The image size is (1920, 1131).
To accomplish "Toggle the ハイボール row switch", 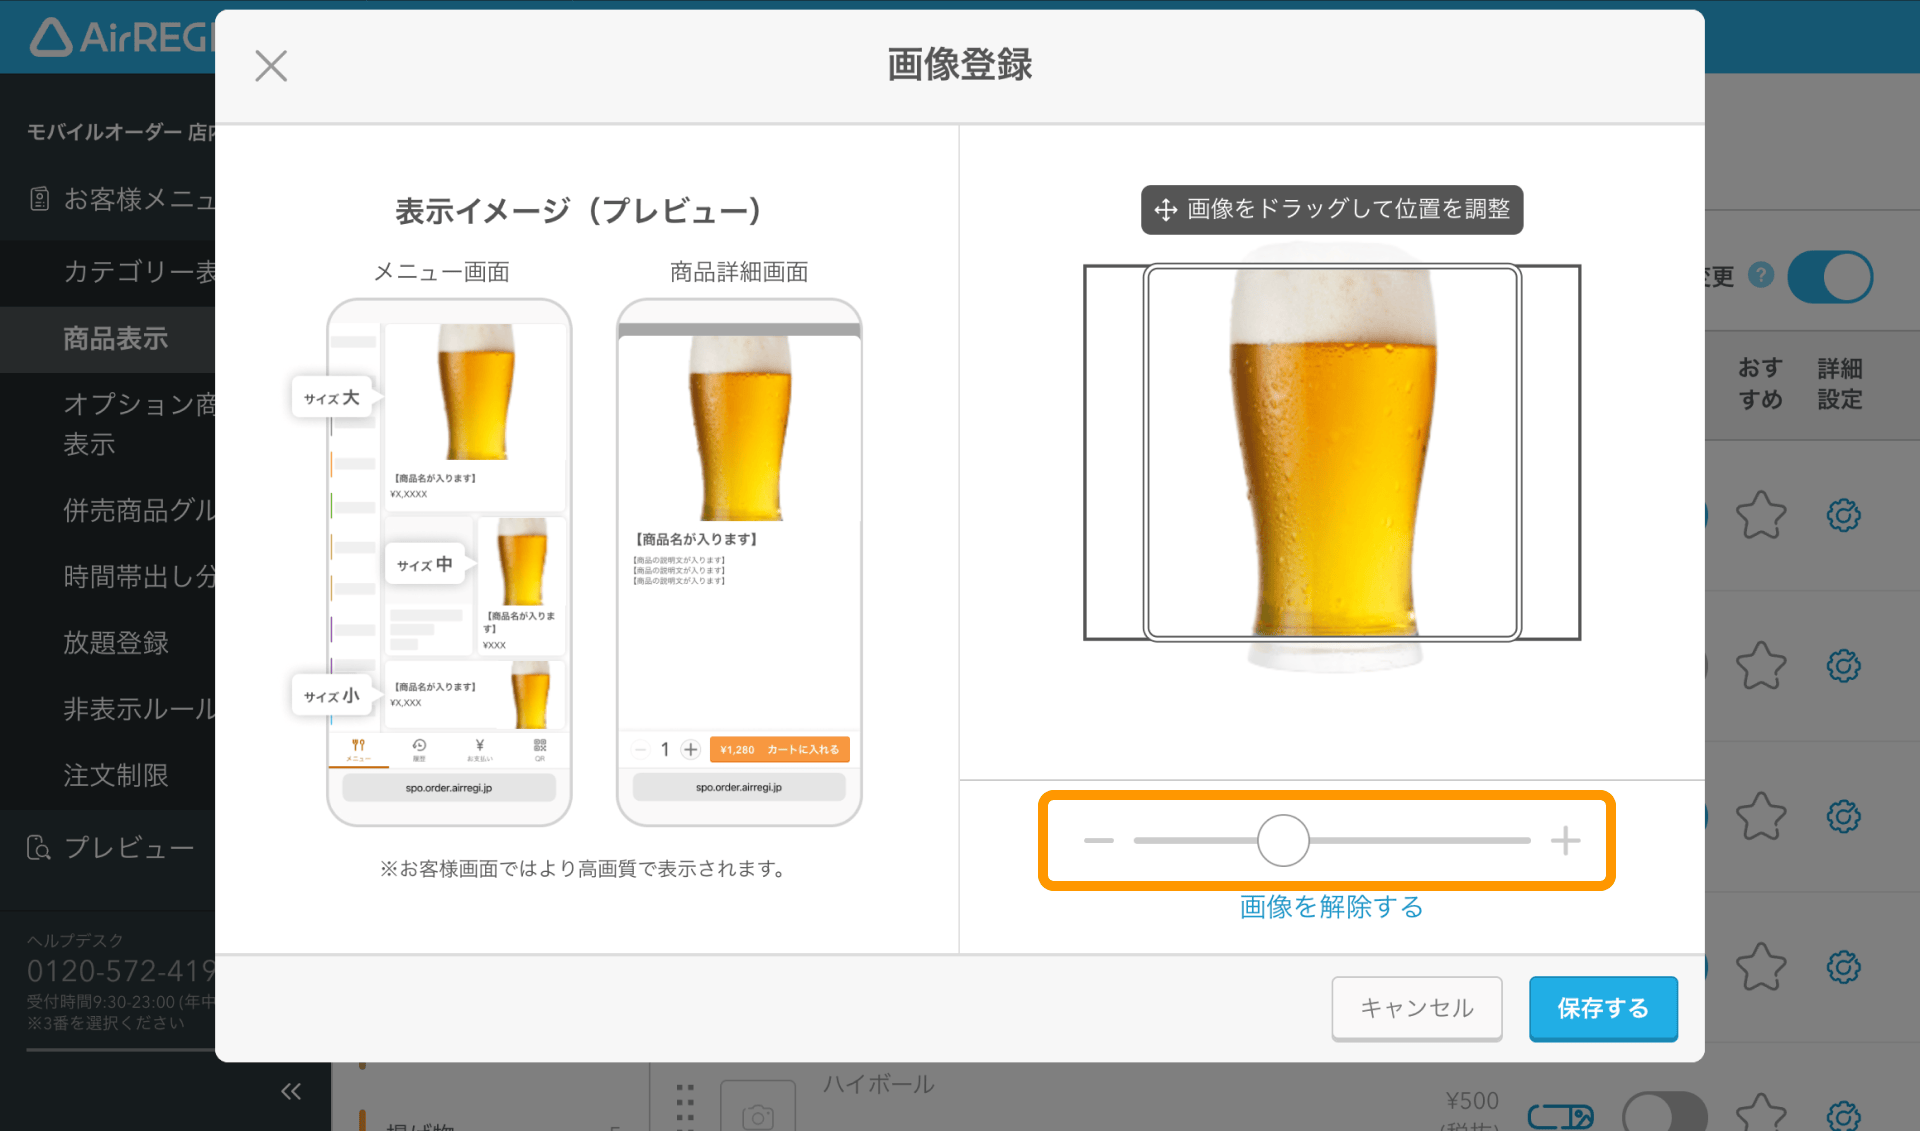I will point(1664,1113).
